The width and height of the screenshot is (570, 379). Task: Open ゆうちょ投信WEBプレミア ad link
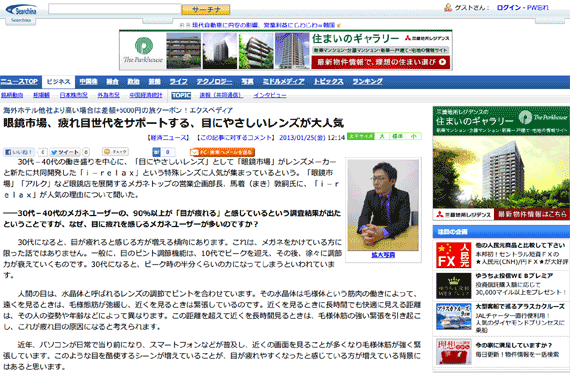pos(514,276)
